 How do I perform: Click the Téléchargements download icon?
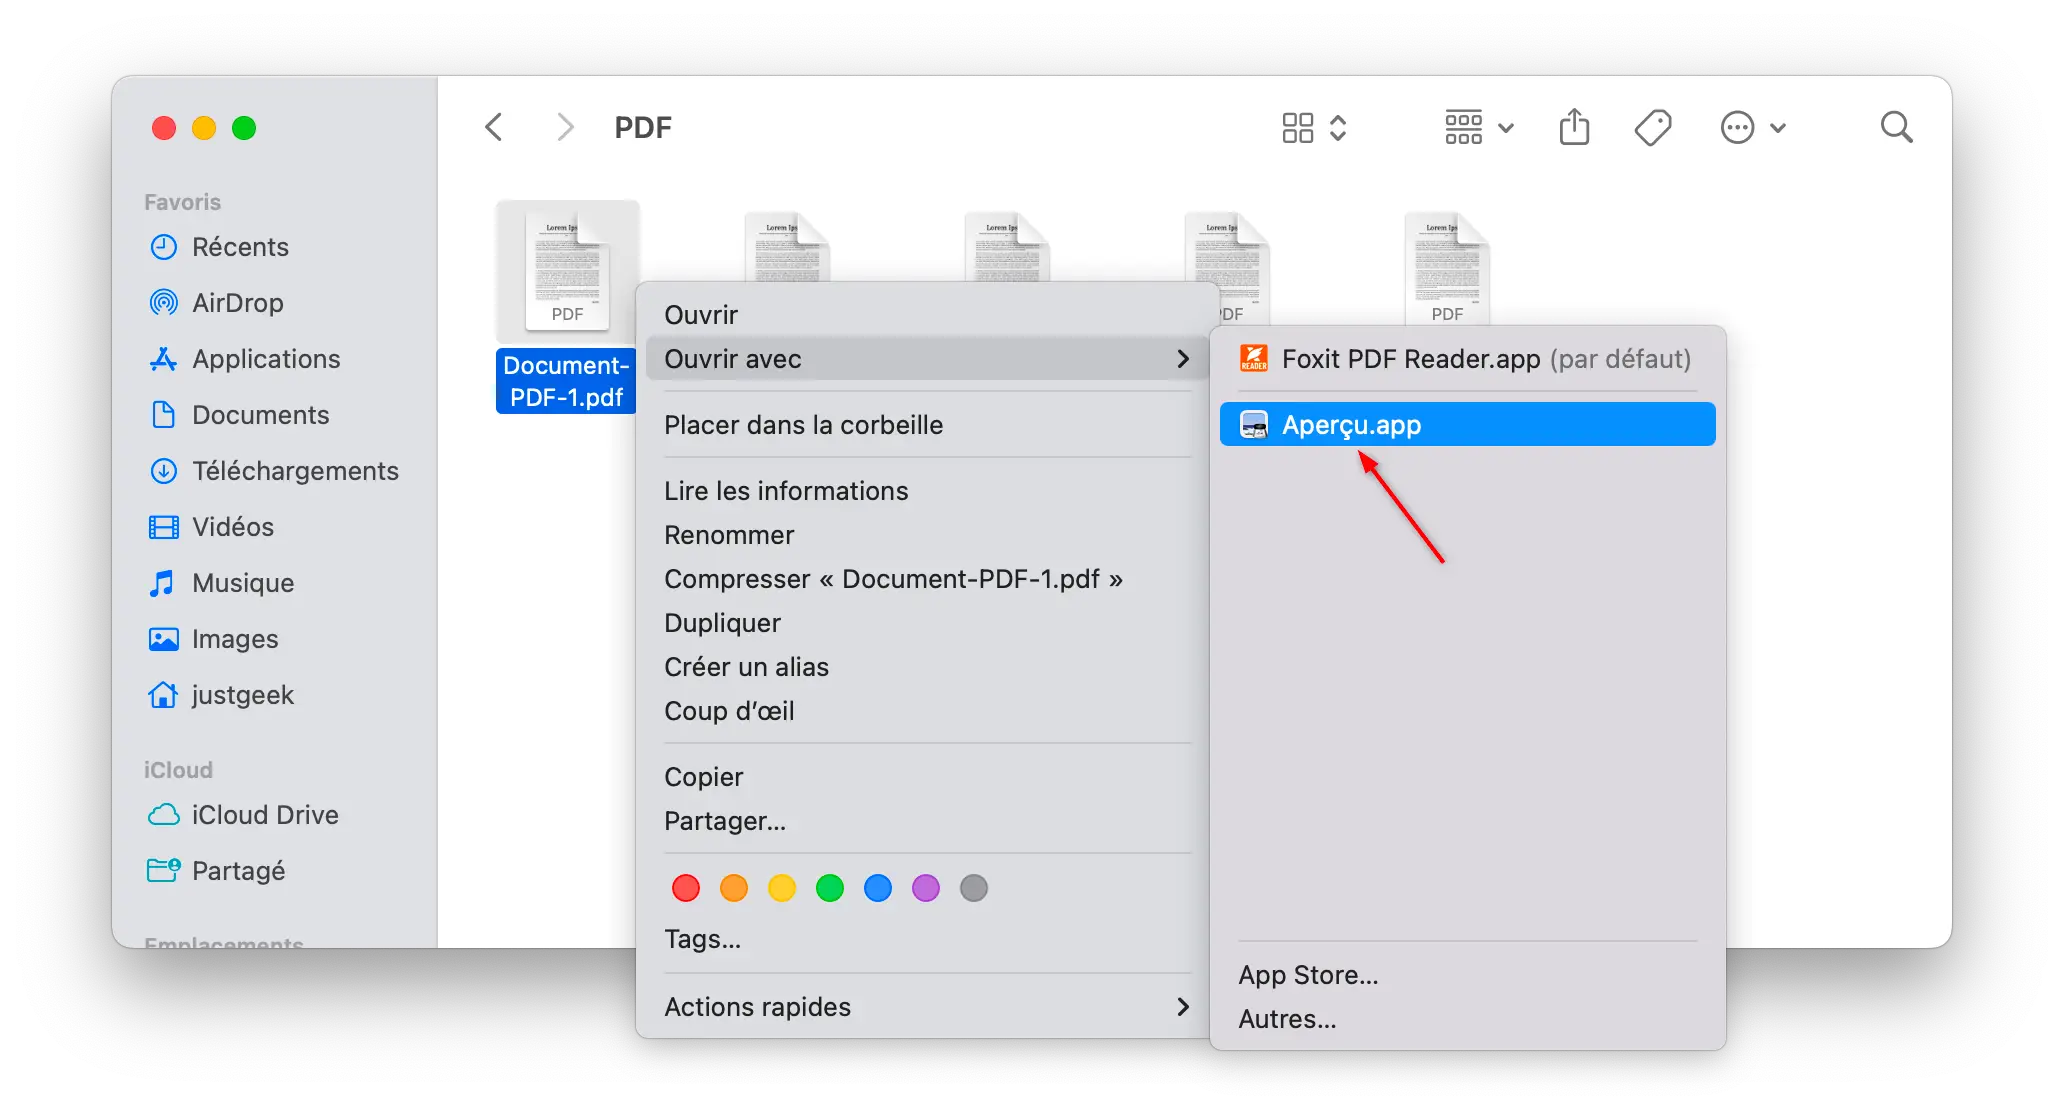click(164, 471)
